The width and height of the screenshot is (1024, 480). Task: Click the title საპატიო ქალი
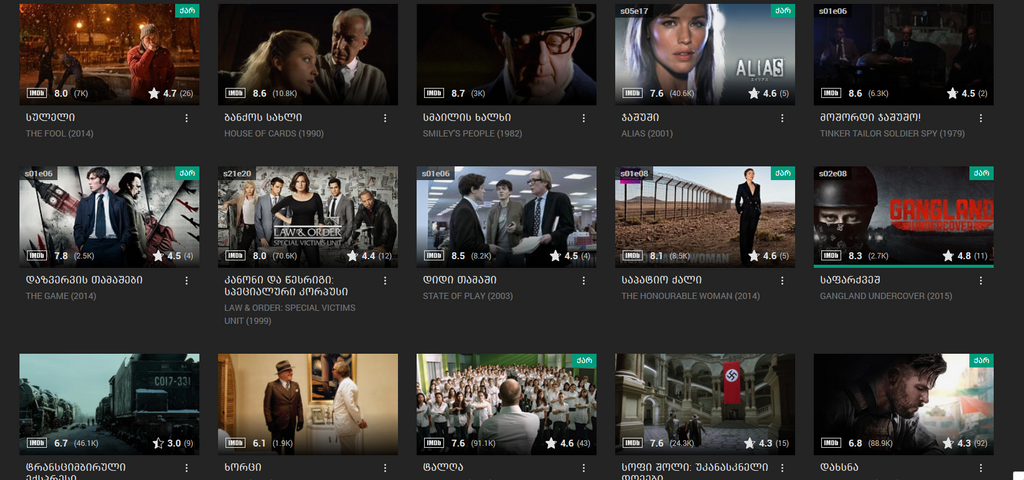662,280
